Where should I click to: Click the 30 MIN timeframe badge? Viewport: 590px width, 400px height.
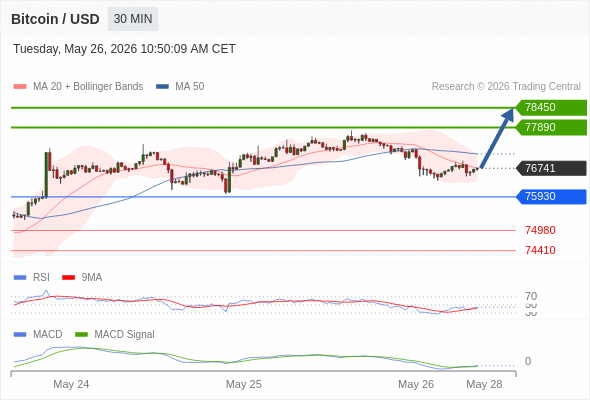coord(133,19)
